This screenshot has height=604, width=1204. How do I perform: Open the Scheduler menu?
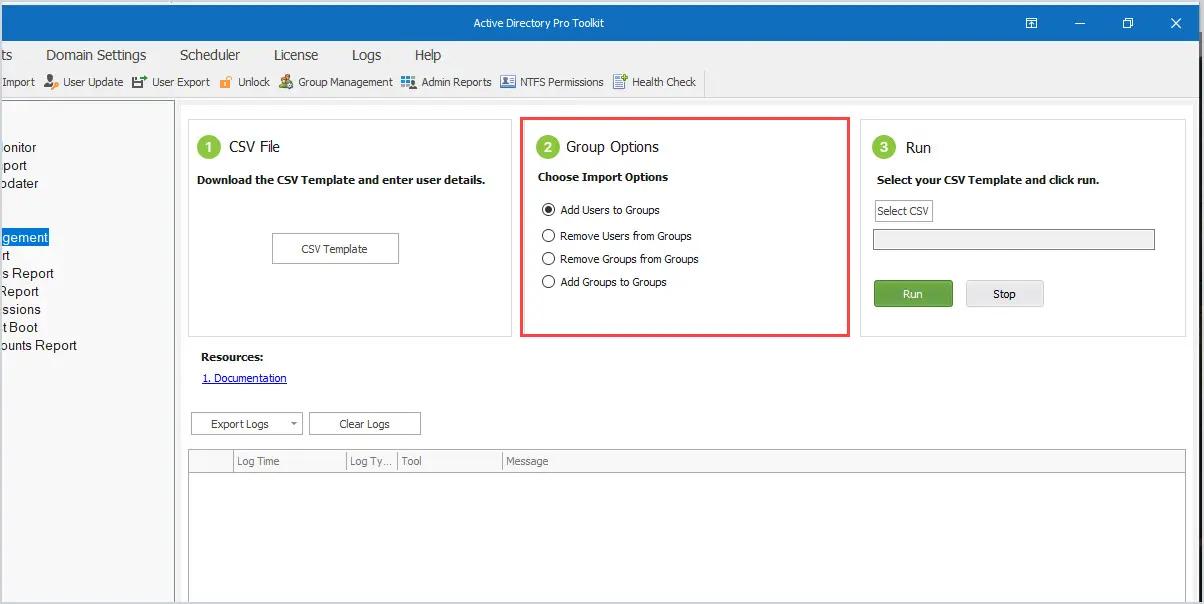pos(210,55)
